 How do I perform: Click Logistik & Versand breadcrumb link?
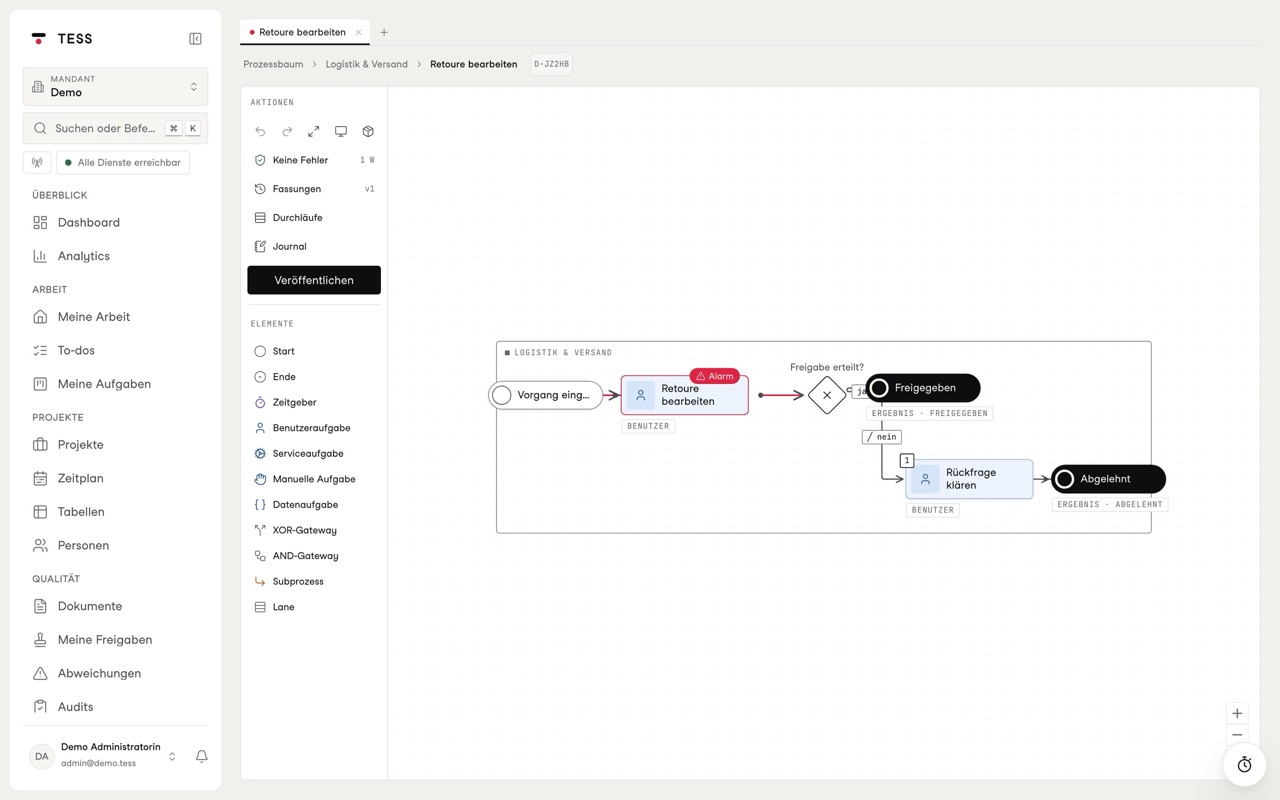click(367, 64)
